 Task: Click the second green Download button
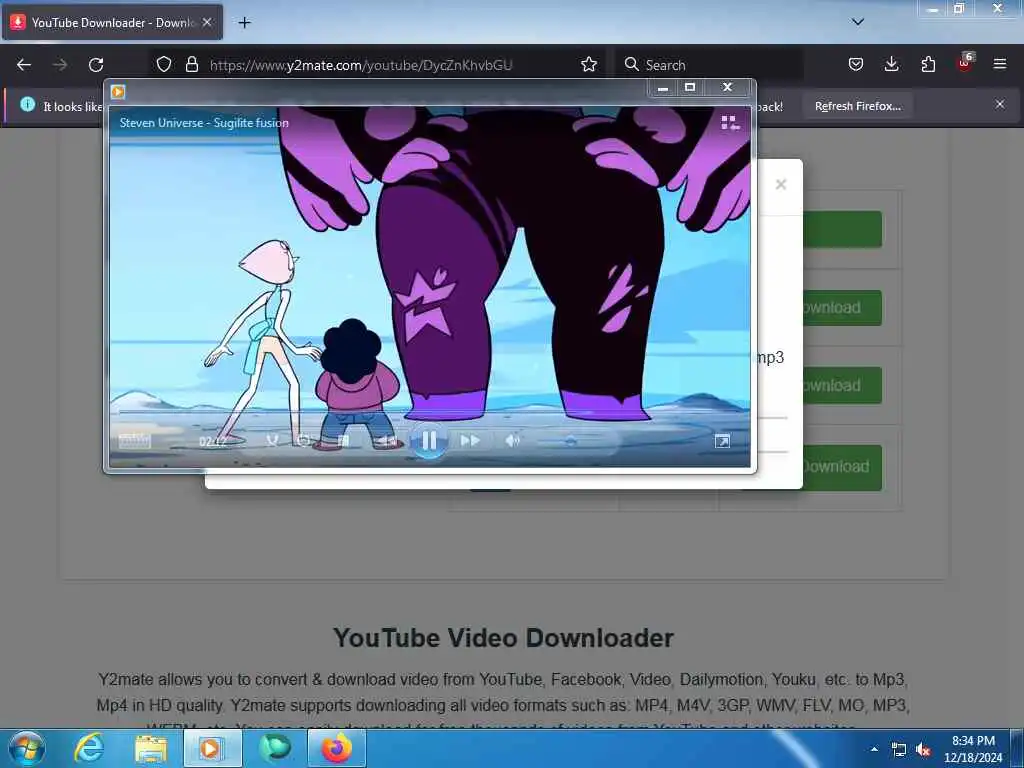click(x=842, y=308)
